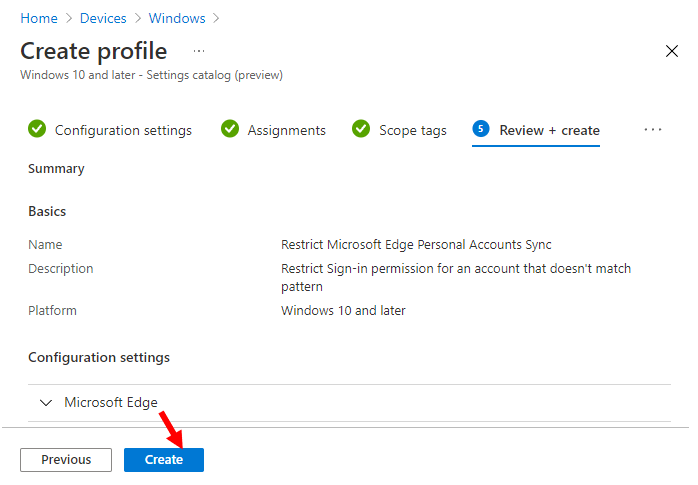Screen dimensions: 698x485
Task: Select the platform value 'Windows 10 and later'
Action: [343, 311]
